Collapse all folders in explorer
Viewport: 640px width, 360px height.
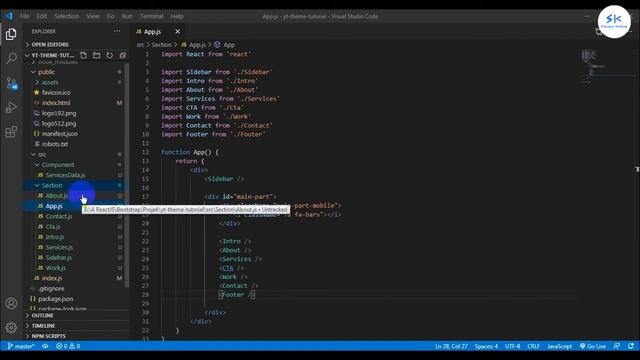click(x=123, y=55)
